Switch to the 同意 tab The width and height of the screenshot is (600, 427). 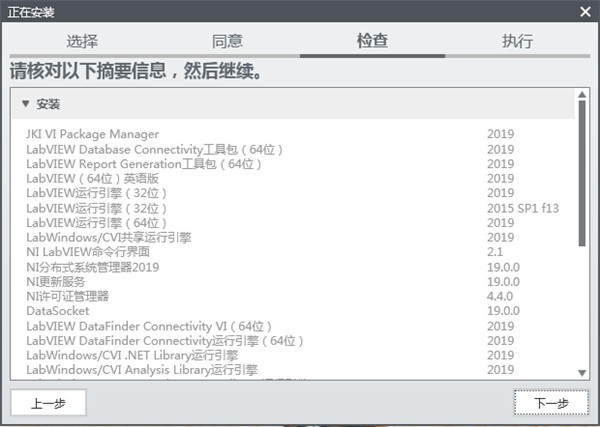point(227,41)
